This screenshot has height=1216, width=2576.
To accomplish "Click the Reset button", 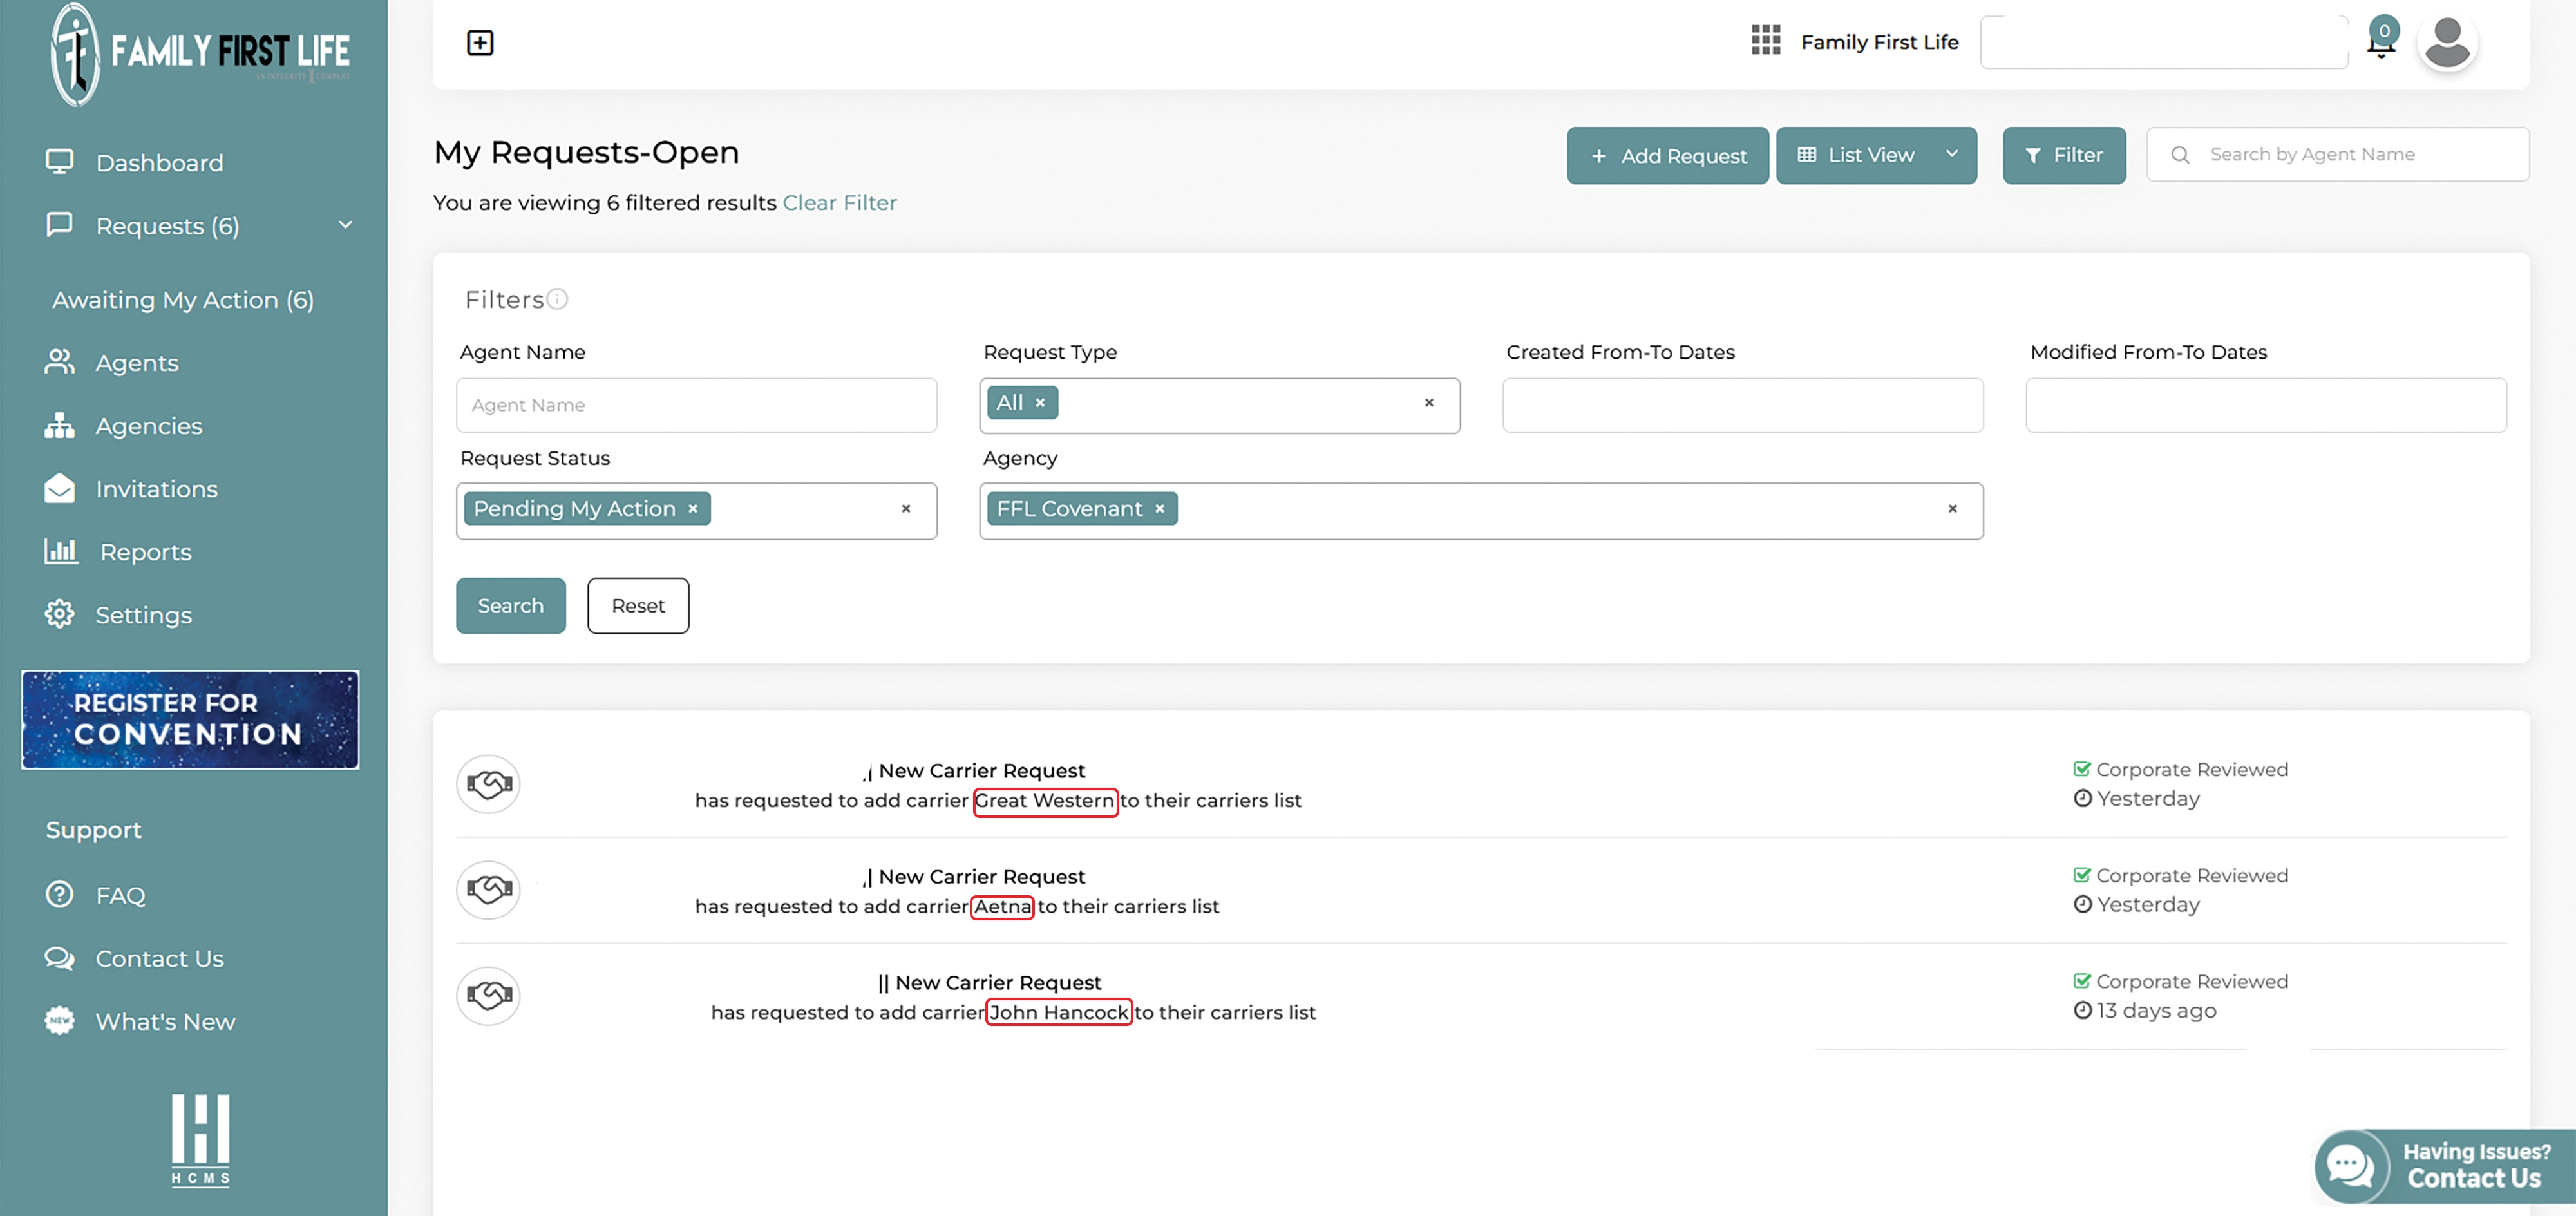I will coord(638,605).
